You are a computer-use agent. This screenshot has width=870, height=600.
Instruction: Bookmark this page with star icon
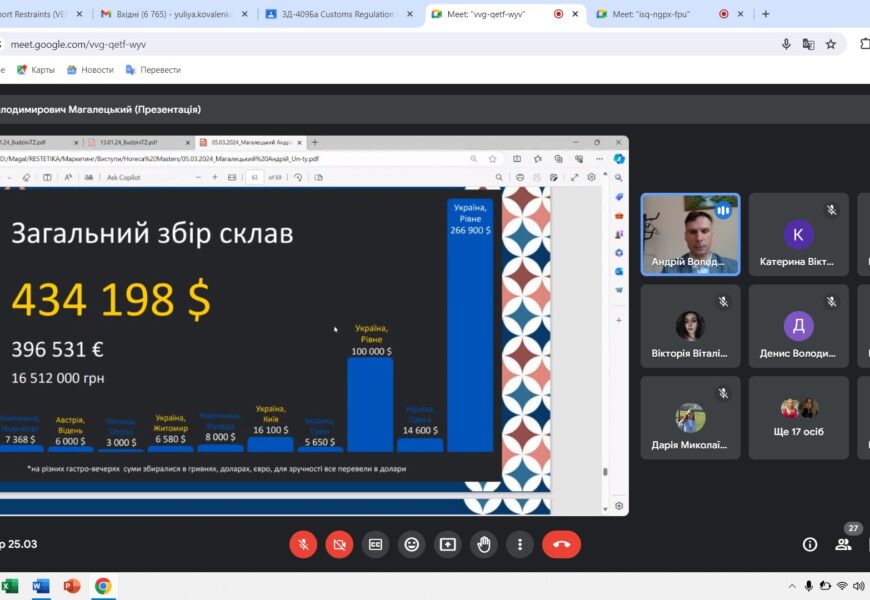pyautogui.click(x=831, y=44)
